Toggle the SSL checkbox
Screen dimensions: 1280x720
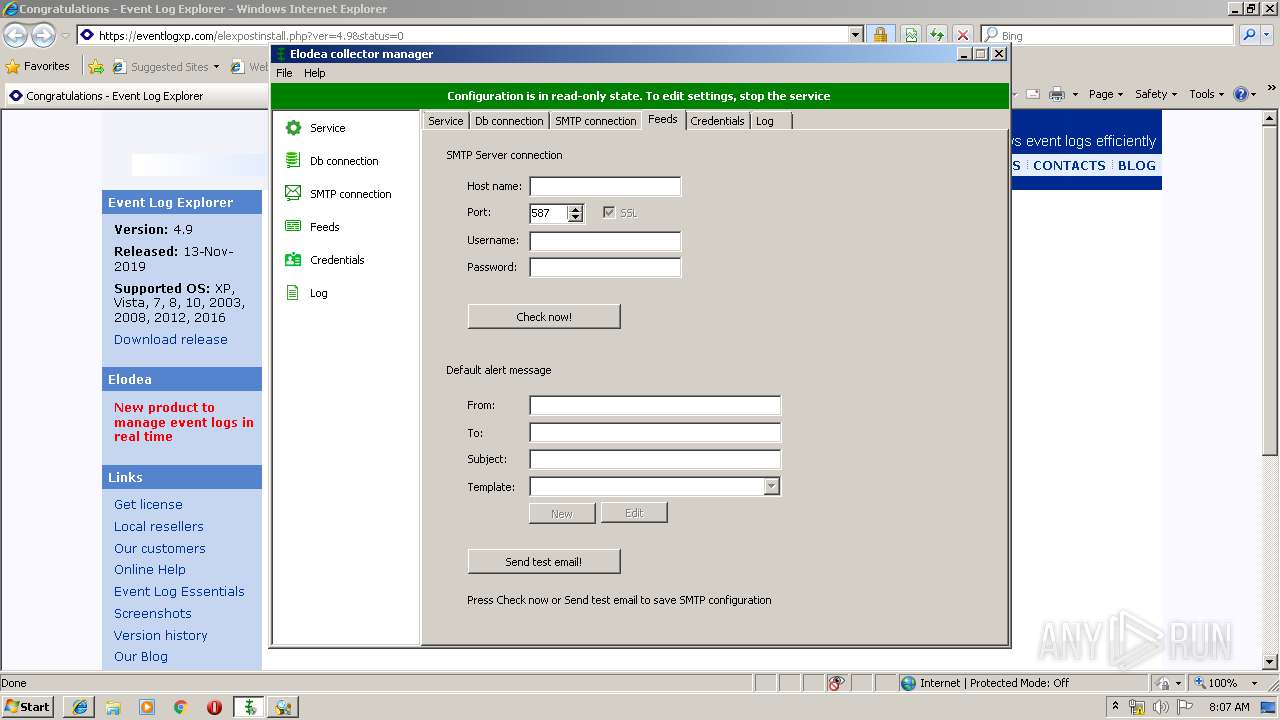[609, 213]
